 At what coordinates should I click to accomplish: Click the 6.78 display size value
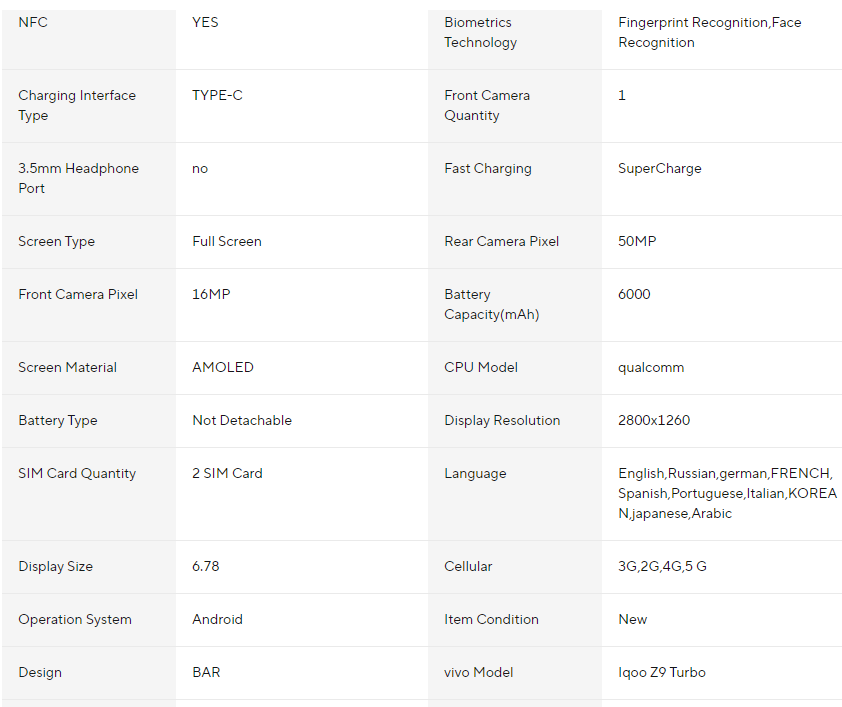[x=206, y=566]
